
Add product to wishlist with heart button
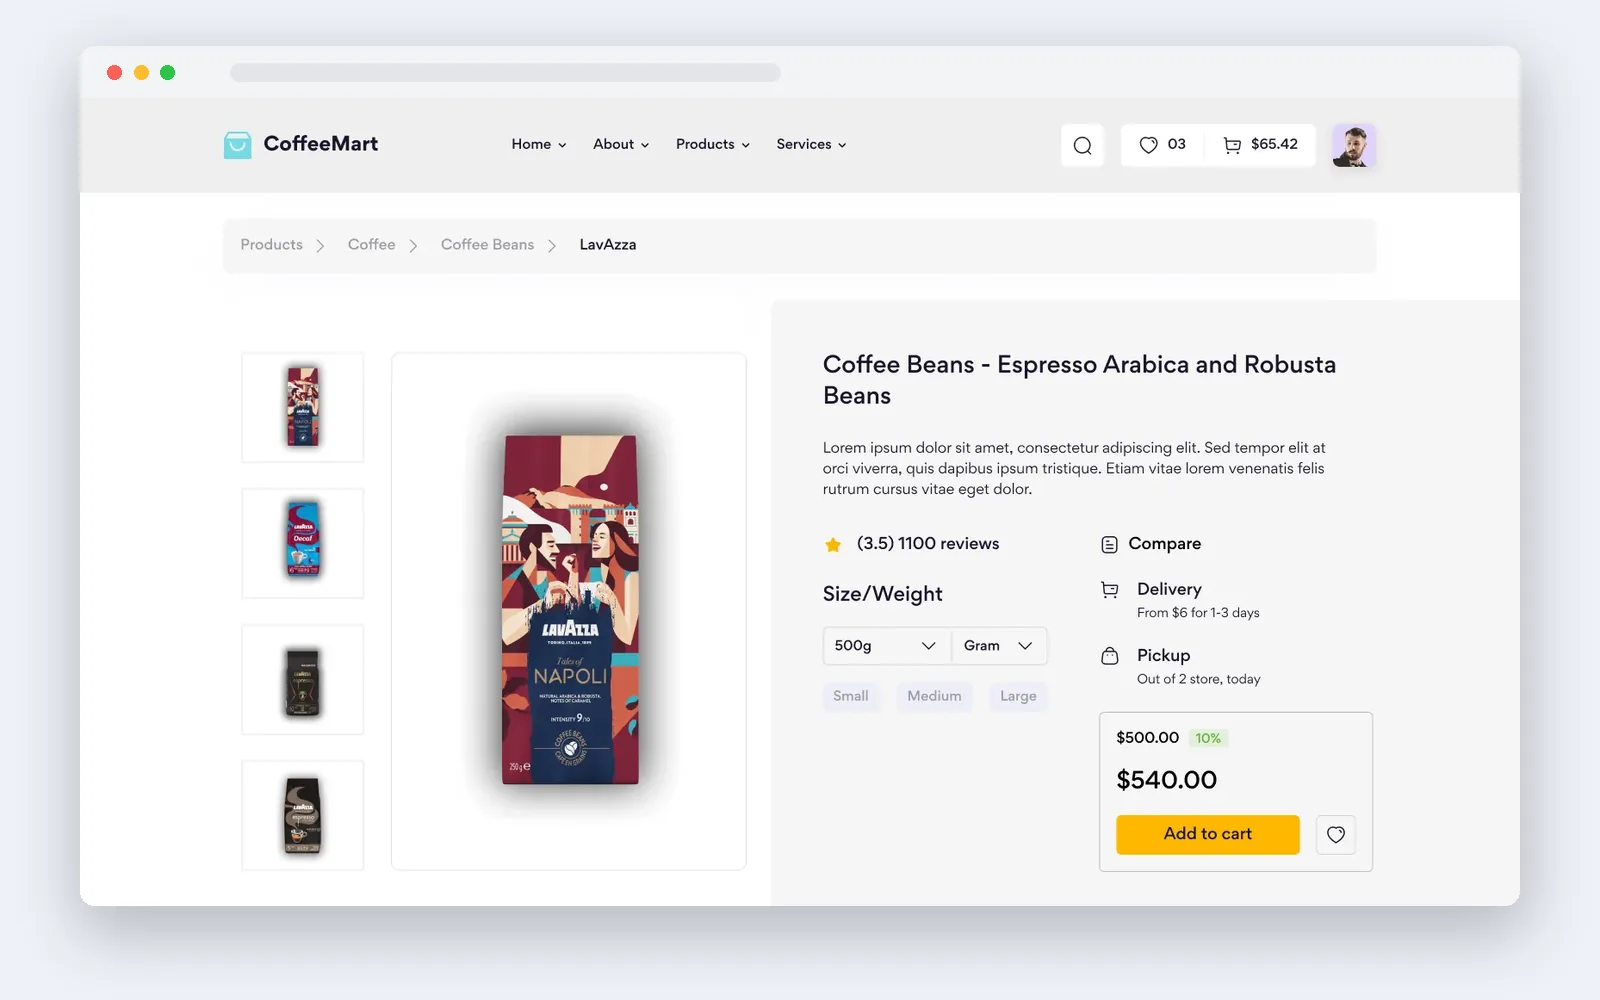1336,834
